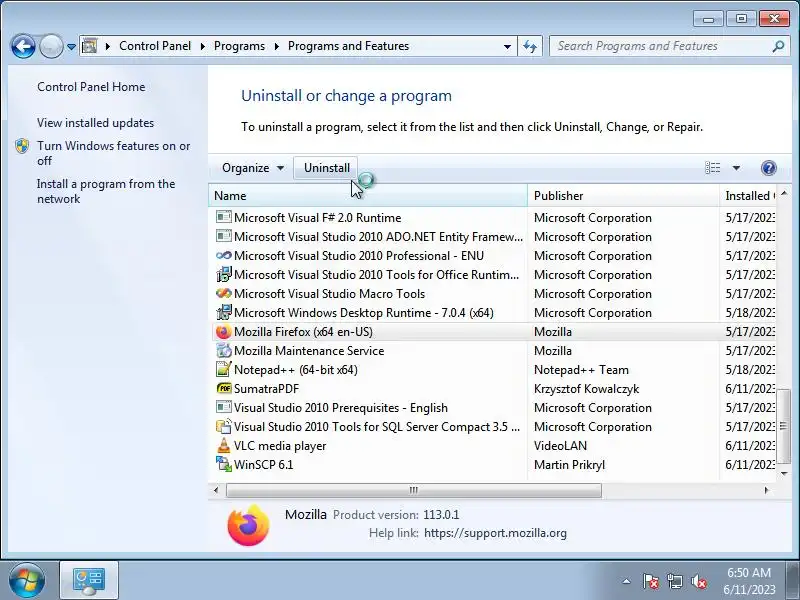Screen dimensions: 800x600
Task: Expand the arrow after Control Panel breadcrumb
Action: (x=203, y=46)
